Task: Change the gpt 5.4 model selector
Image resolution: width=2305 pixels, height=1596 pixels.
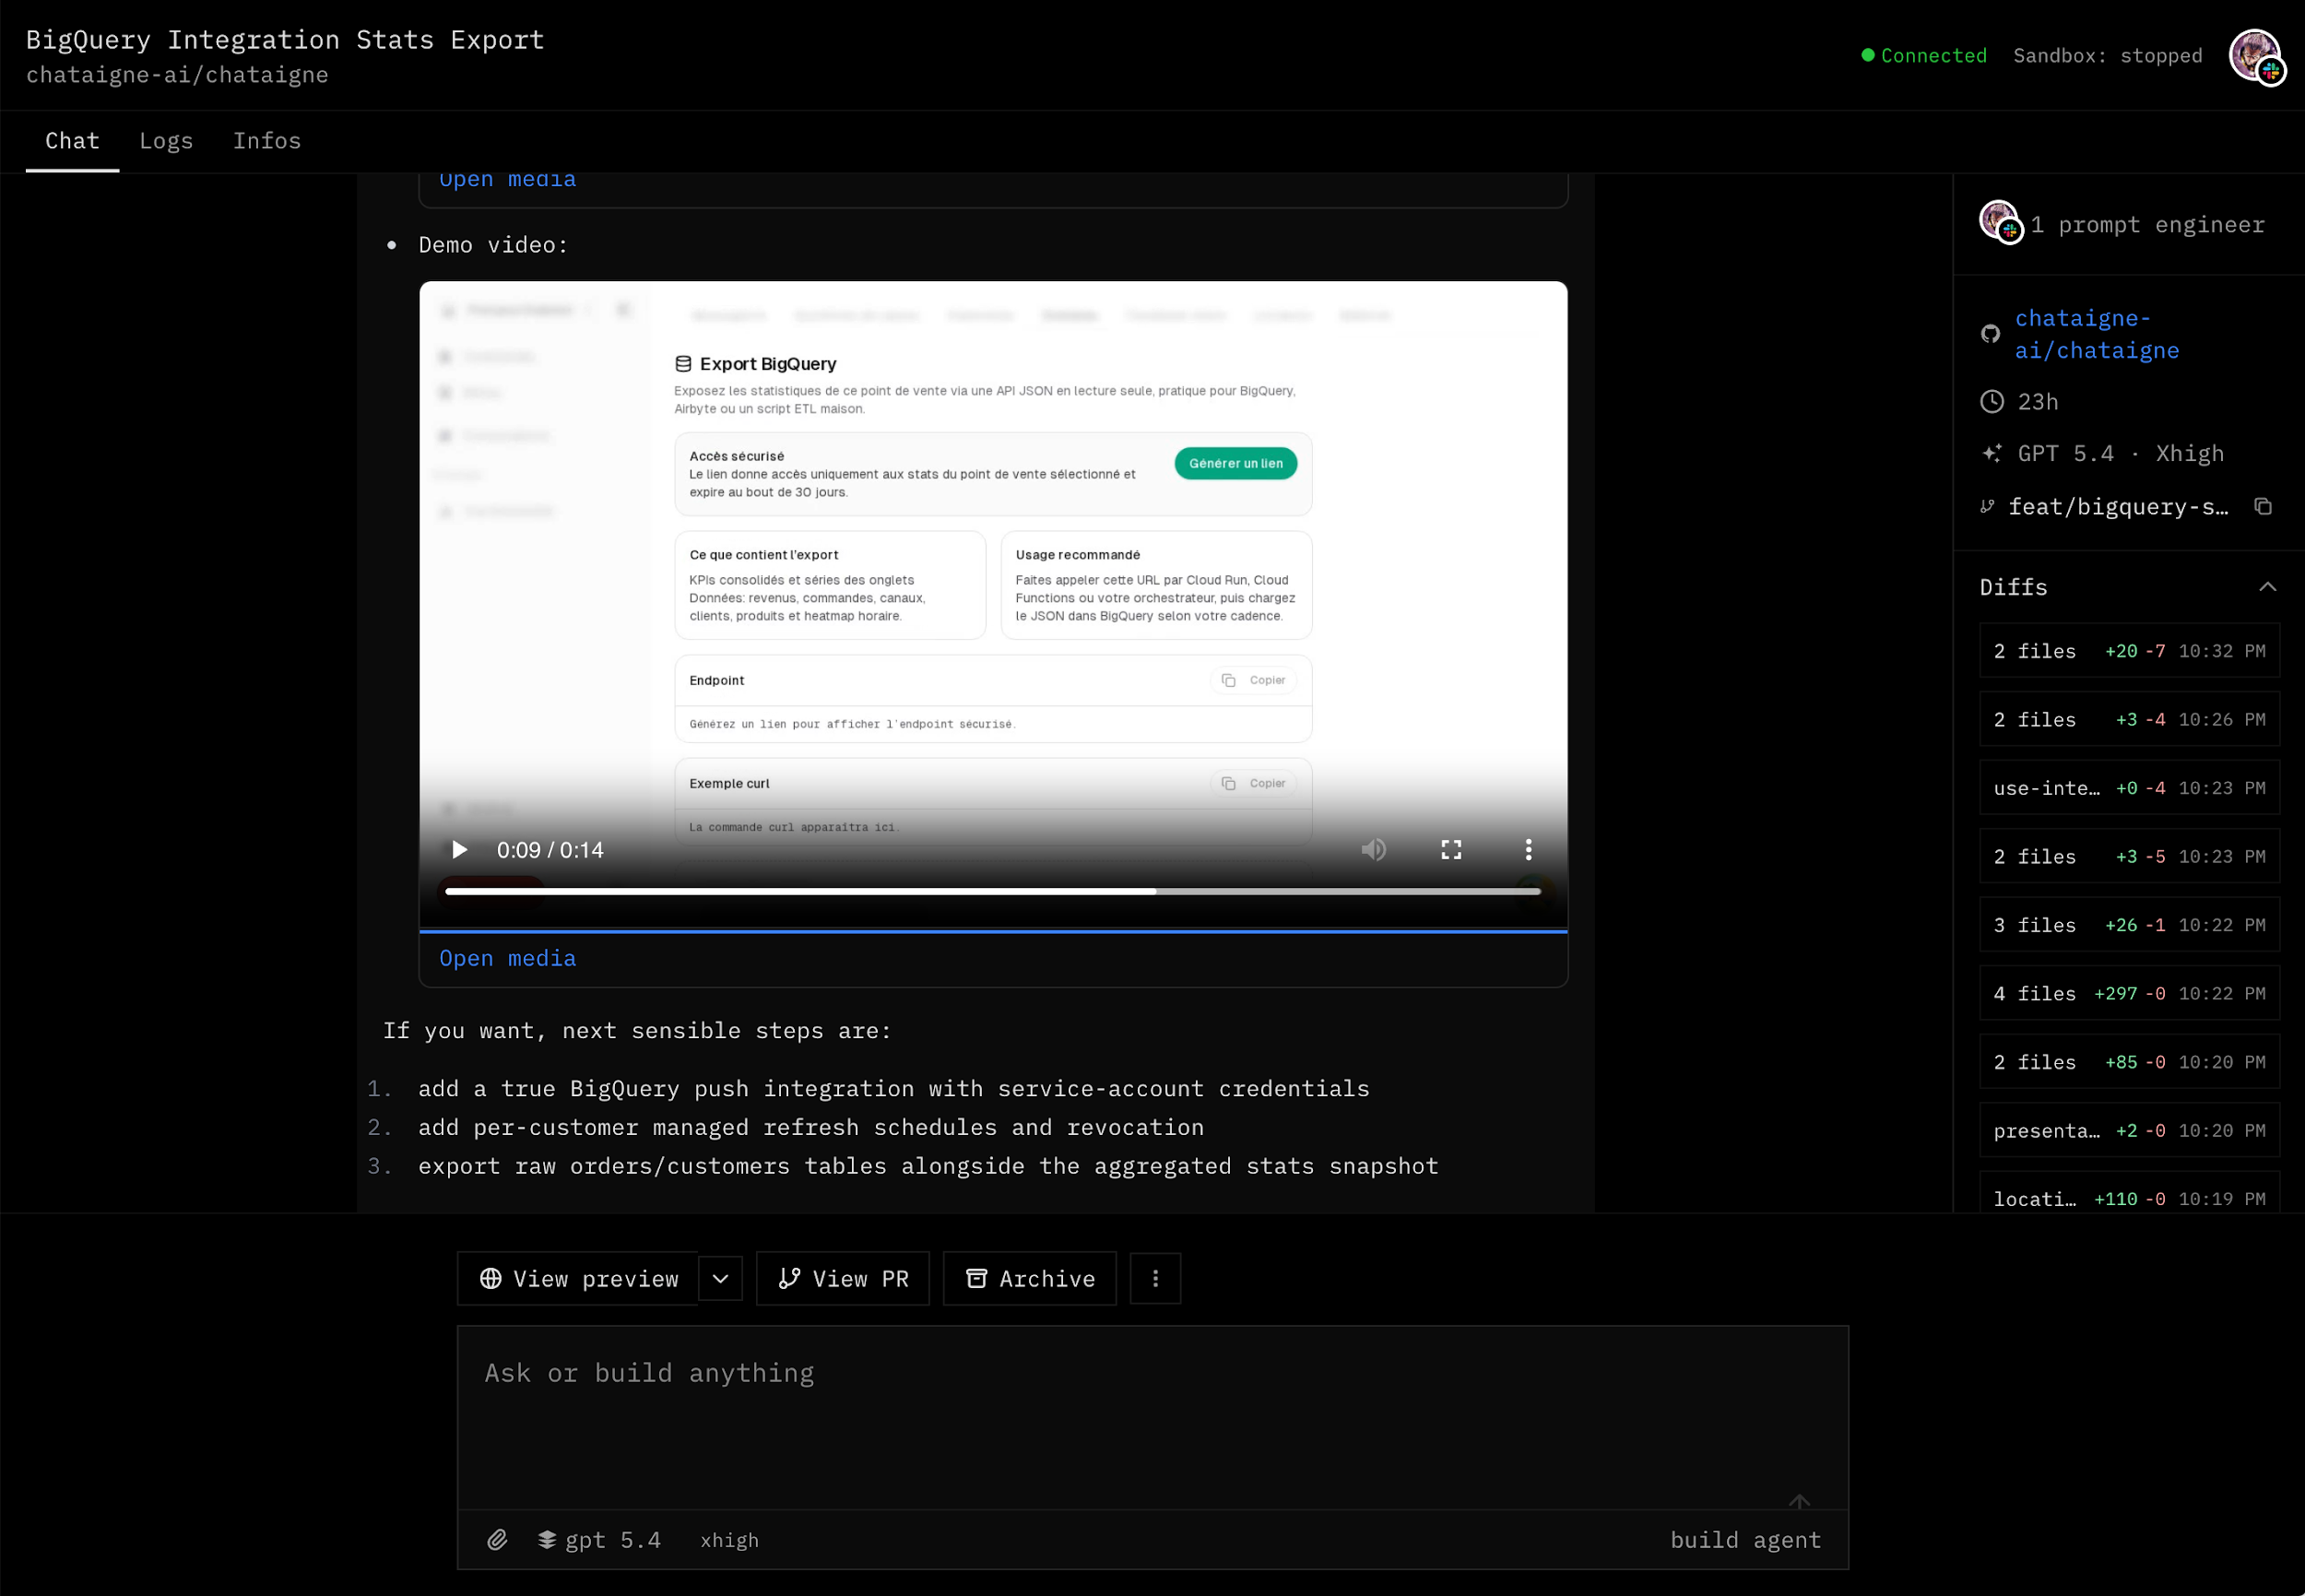Action: click(x=600, y=1540)
